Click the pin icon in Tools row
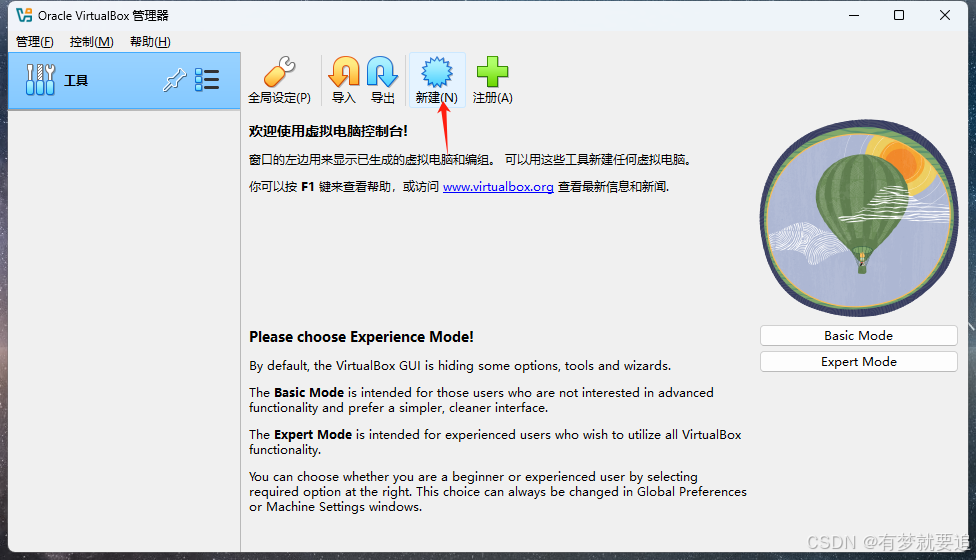This screenshot has height=560, width=976. point(174,80)
